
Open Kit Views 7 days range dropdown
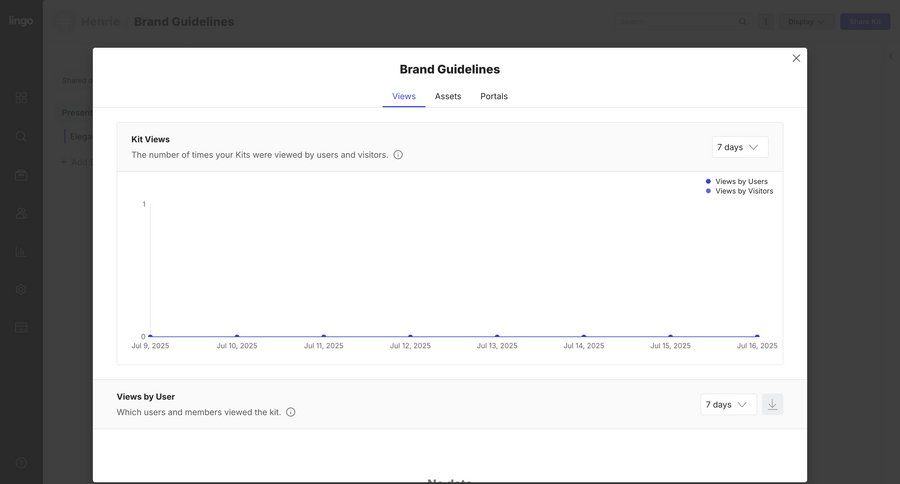pos(740,147)
